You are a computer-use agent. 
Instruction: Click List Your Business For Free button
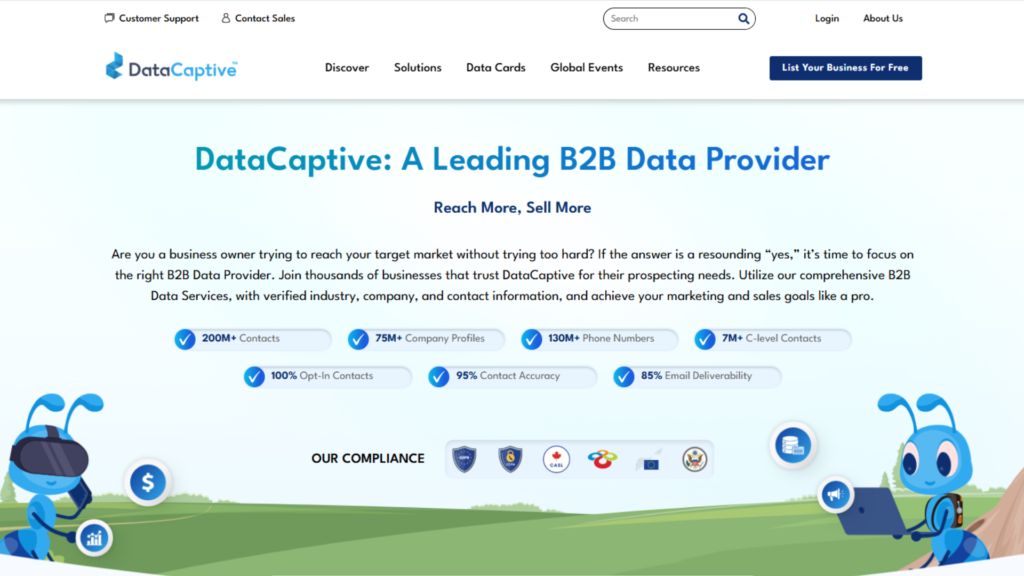[x=845, y=68]
